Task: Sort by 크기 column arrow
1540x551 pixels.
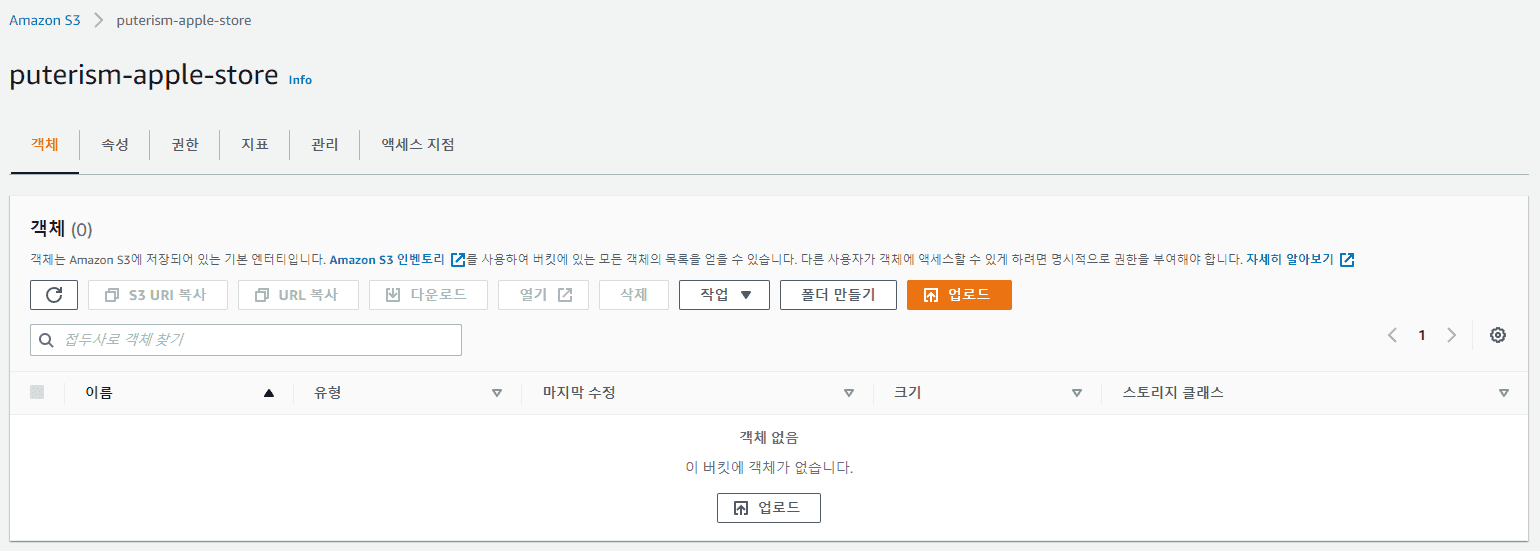Action: [x=1076, y=393]
